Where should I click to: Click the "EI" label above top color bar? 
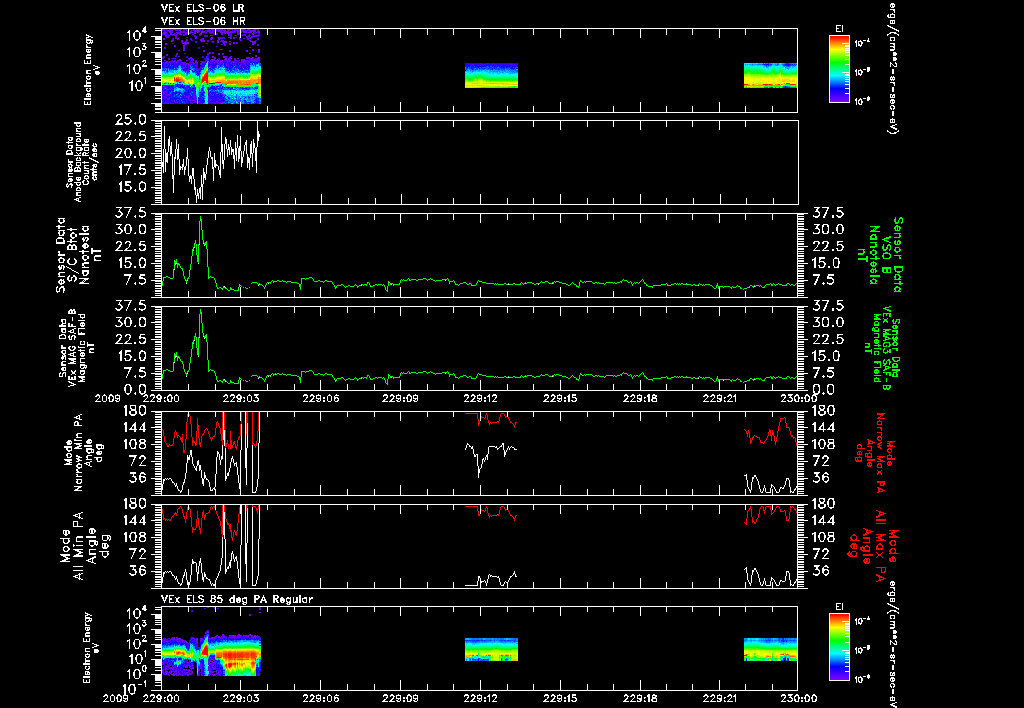tap(839, 29)
